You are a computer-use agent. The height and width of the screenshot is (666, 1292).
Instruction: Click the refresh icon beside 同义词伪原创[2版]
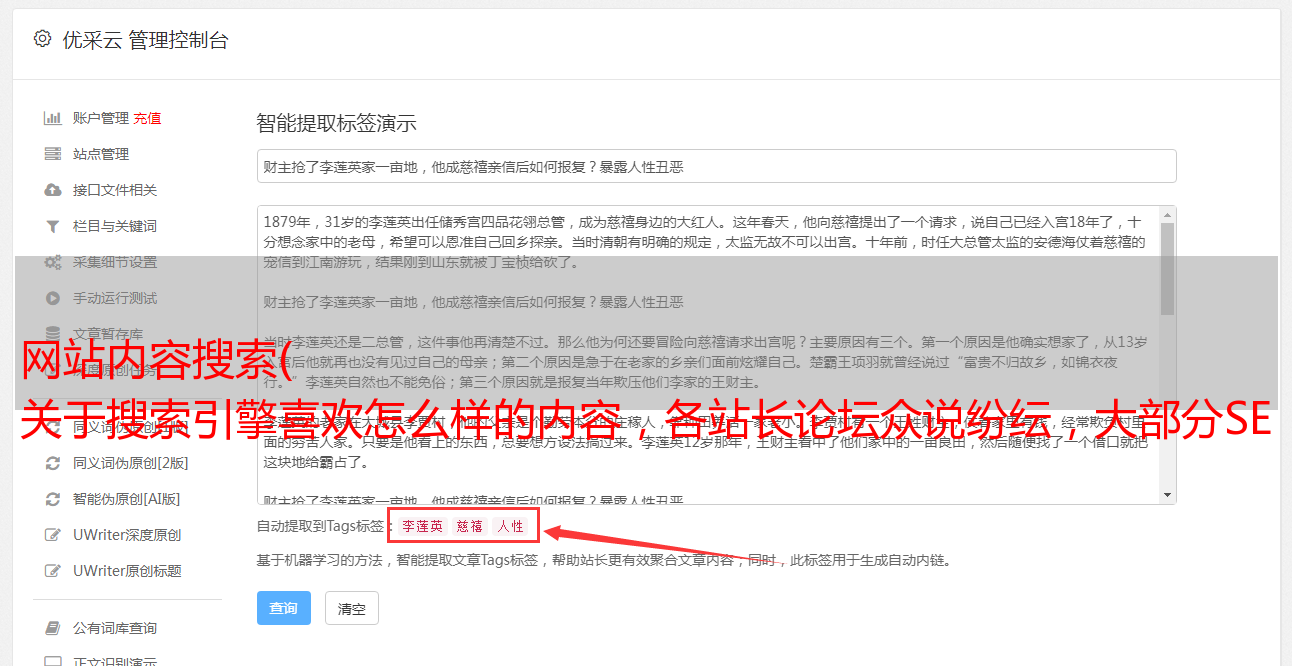pyautogui.click(x=53, y=463)
